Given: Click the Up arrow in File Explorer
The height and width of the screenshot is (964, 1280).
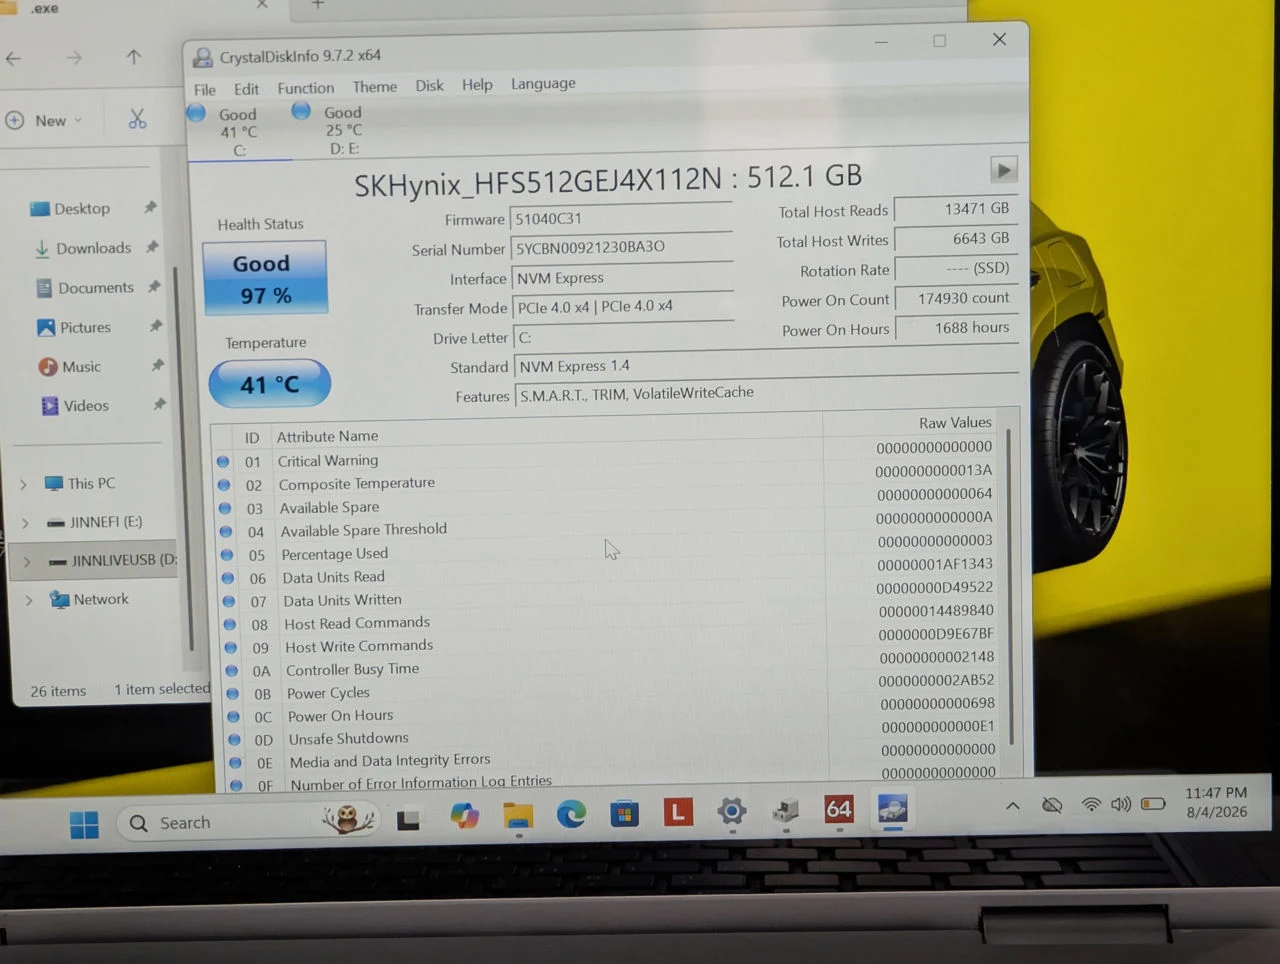Looking at the screenshot, I should coord(134,57).
